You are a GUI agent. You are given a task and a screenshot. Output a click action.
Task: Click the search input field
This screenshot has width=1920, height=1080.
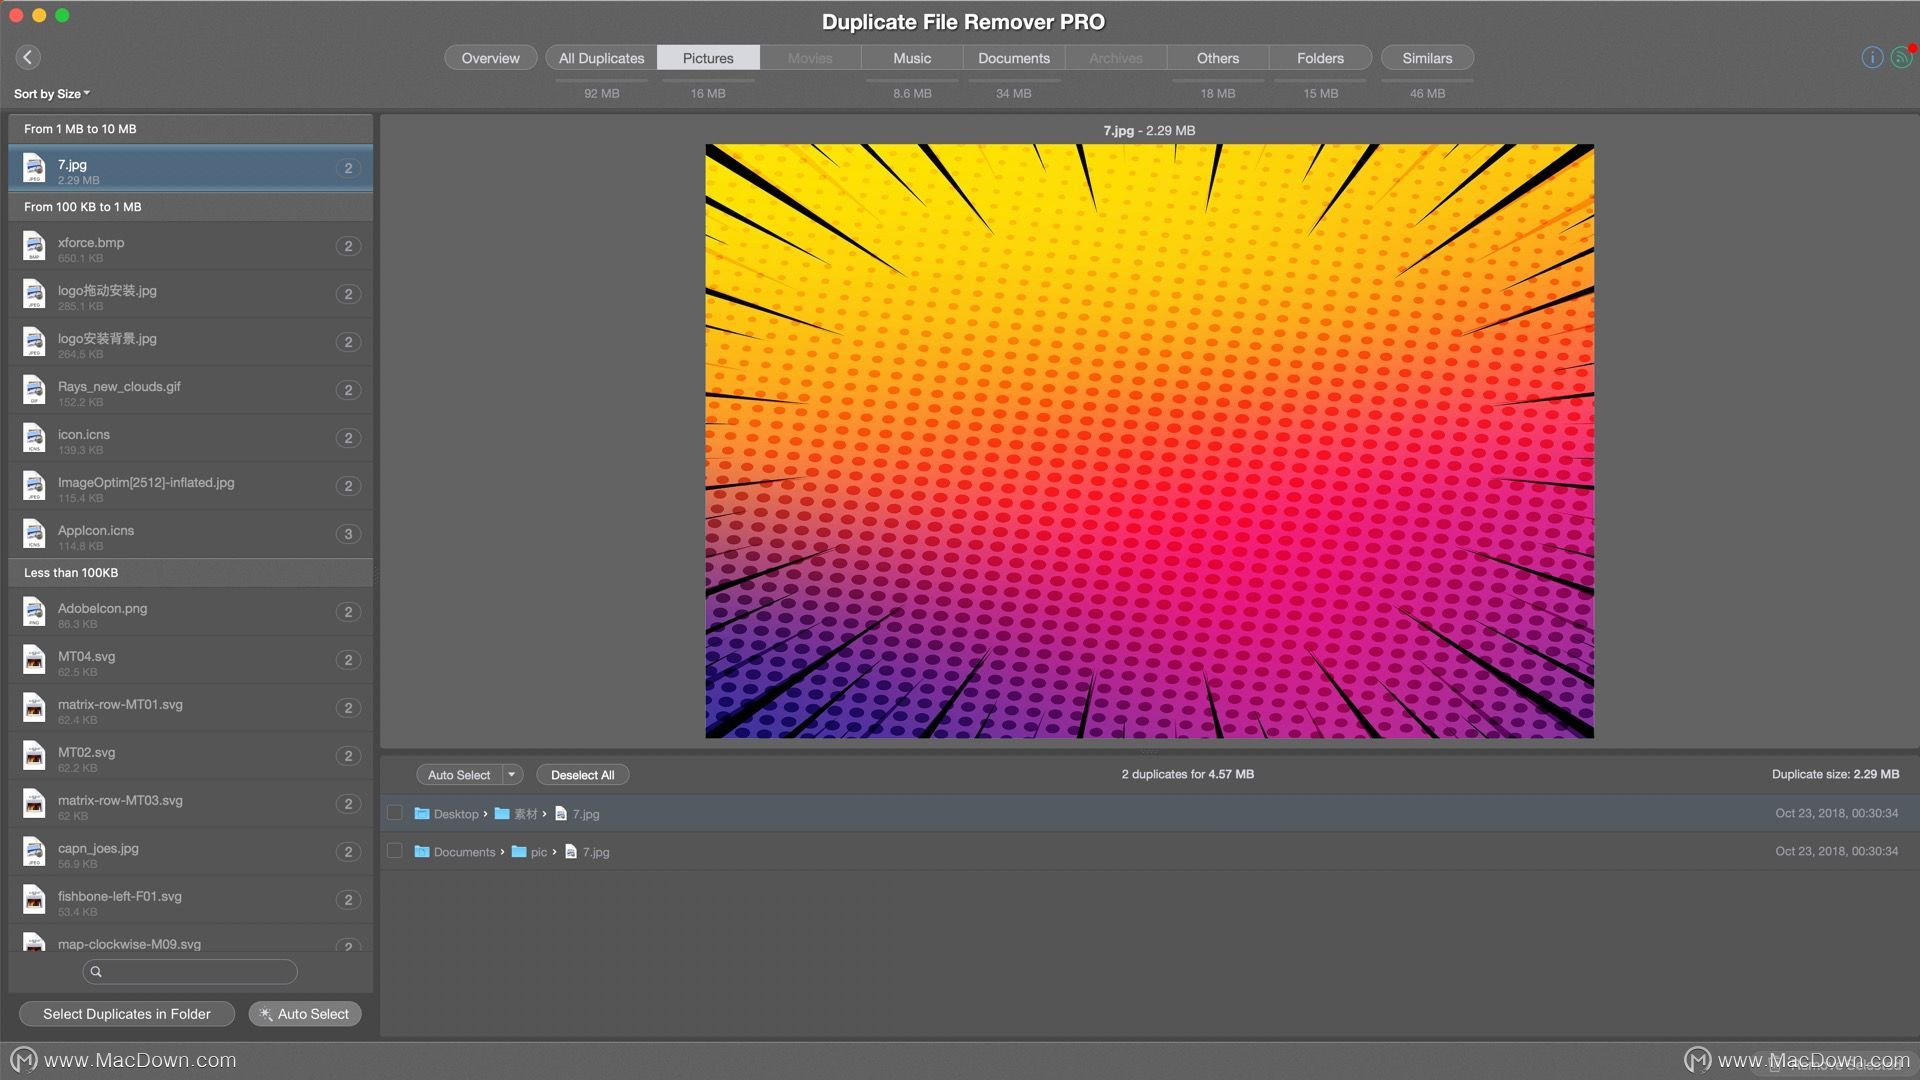click(189, 972)
